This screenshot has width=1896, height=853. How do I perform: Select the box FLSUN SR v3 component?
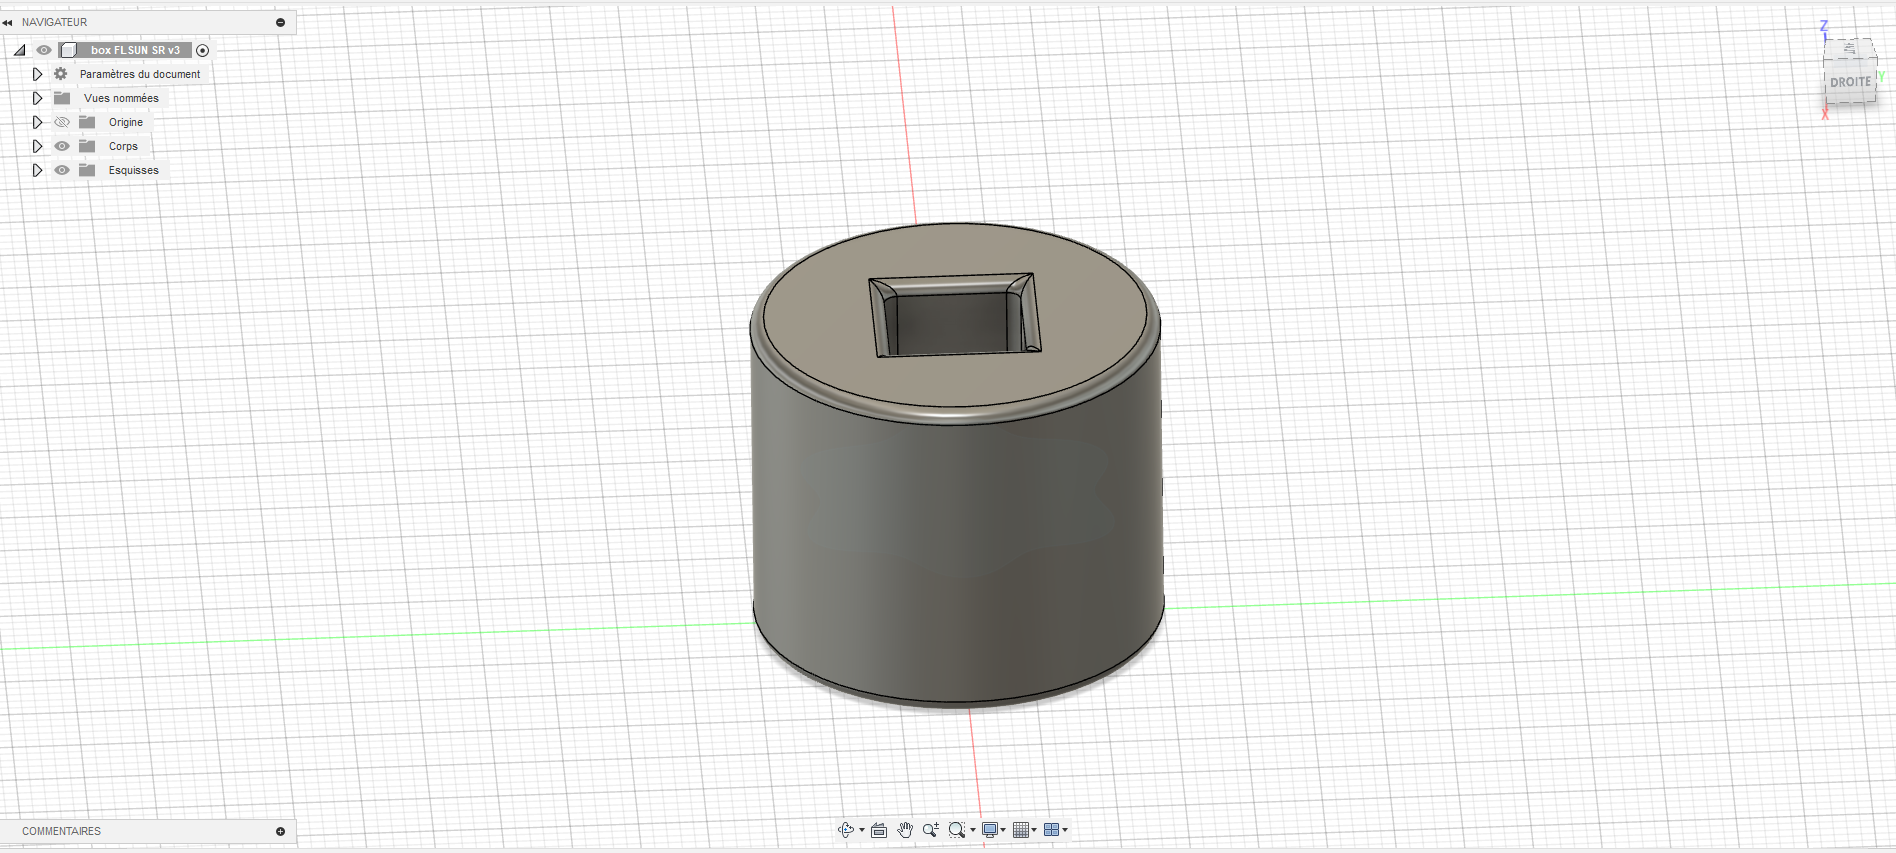[135, 50]
